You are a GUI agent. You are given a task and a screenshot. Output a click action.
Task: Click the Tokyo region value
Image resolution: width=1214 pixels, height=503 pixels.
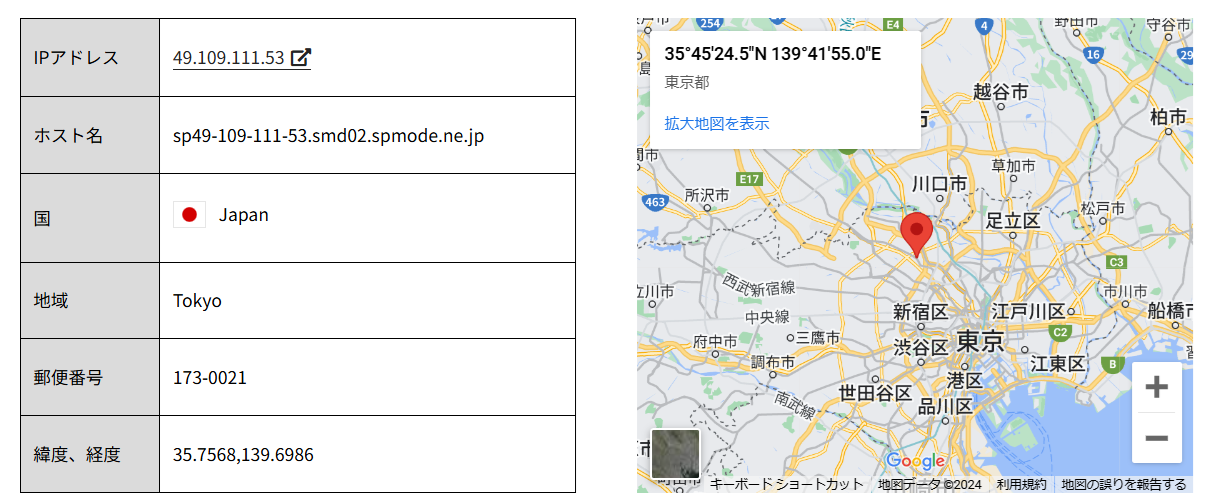[x=197, y=301]
